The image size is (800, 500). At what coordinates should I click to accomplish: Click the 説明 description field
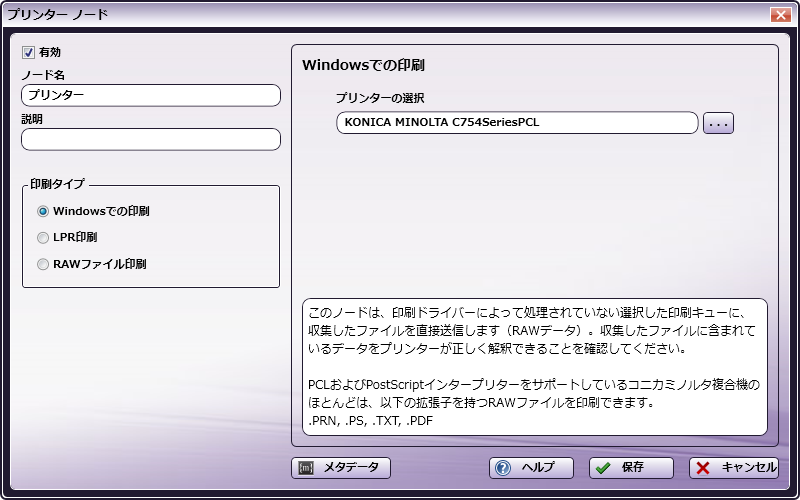point(151,139)
